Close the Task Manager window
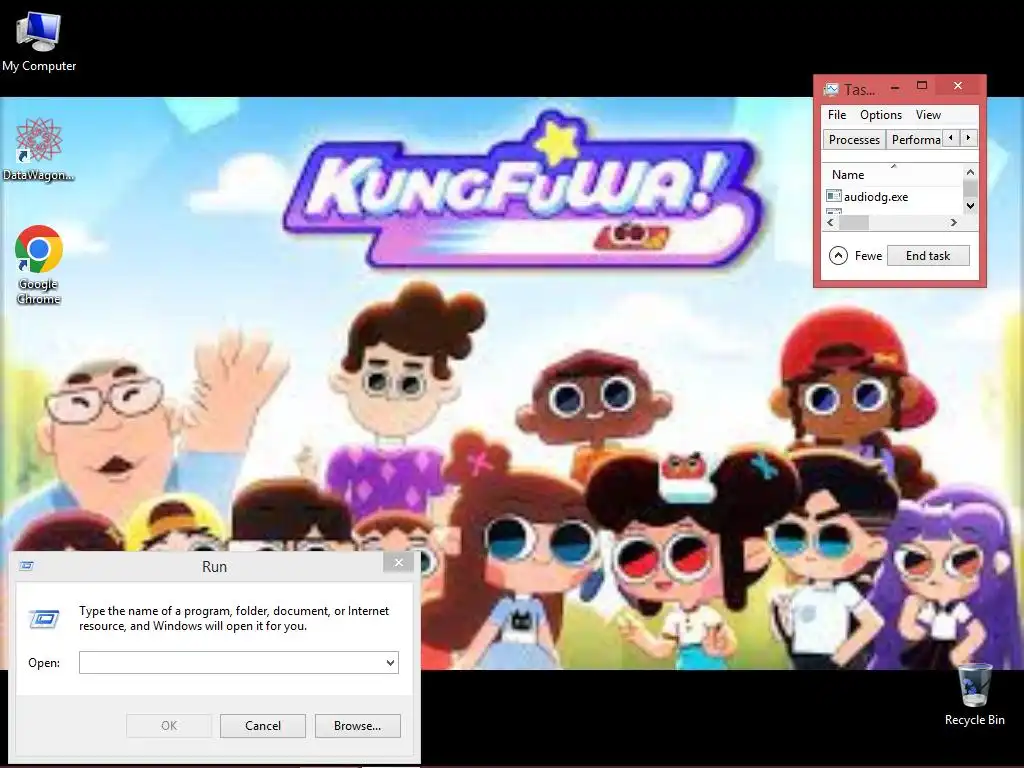Screen dimensions: 1024x768 (958, 86)
